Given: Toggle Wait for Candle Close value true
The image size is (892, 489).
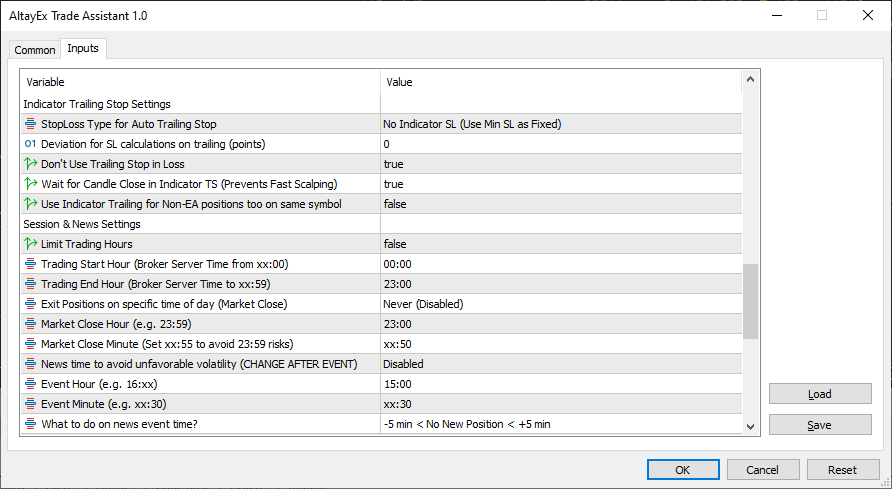Looking at the screenshot, I should coord(561,184).
